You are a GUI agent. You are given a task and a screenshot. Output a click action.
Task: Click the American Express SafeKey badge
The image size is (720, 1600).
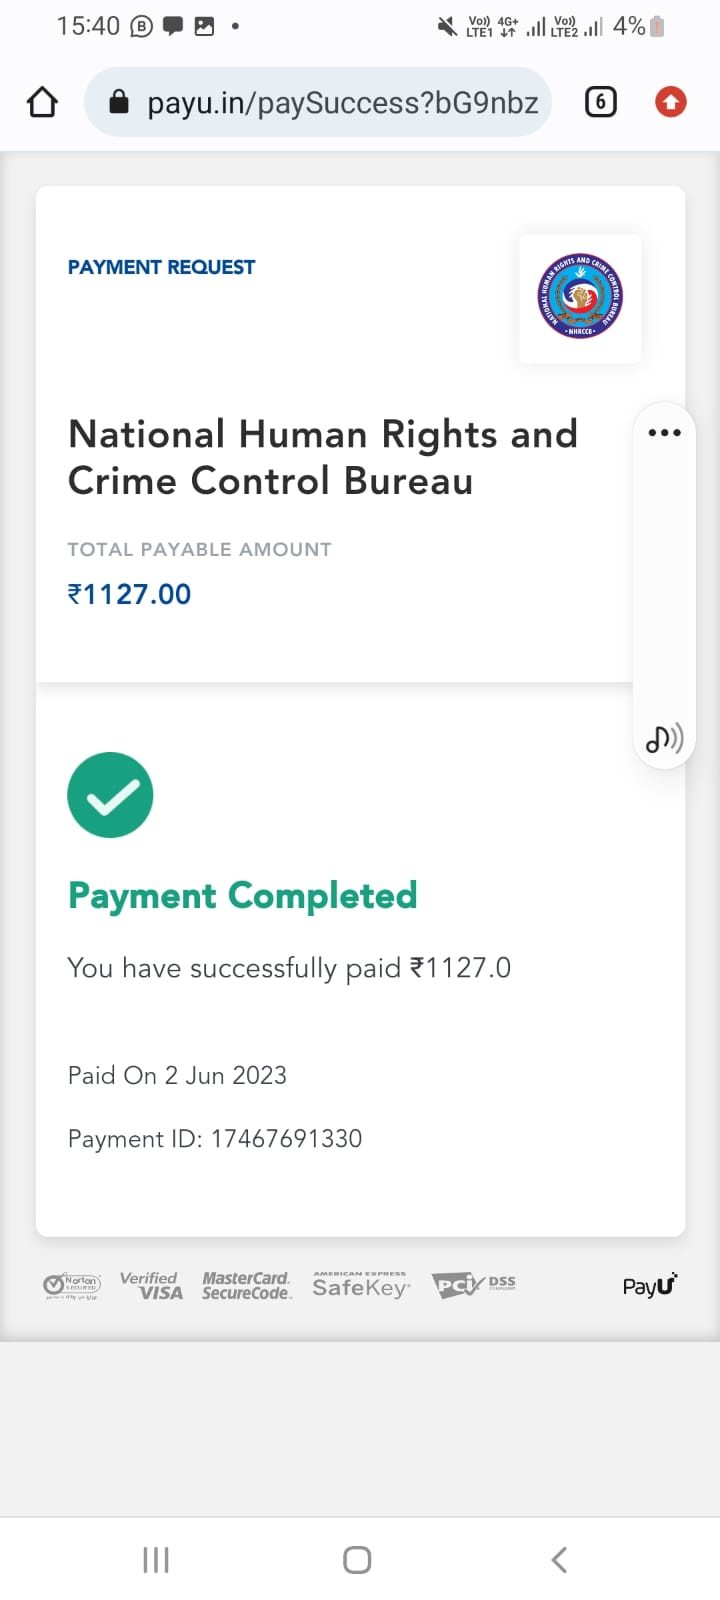(x=361, y=1285)
